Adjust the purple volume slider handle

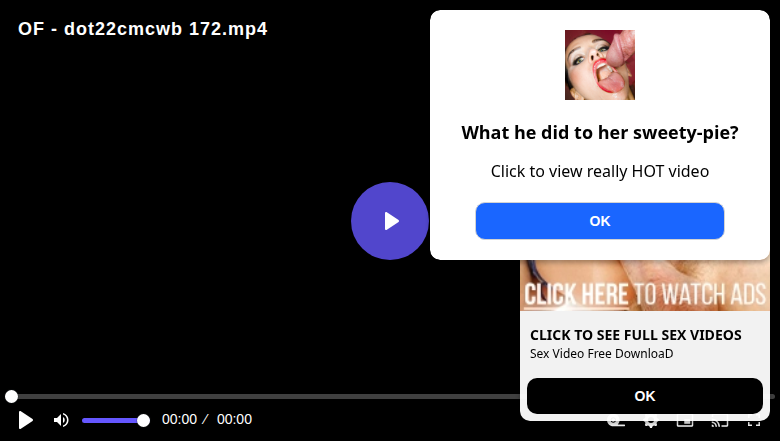tap(143, 421)
